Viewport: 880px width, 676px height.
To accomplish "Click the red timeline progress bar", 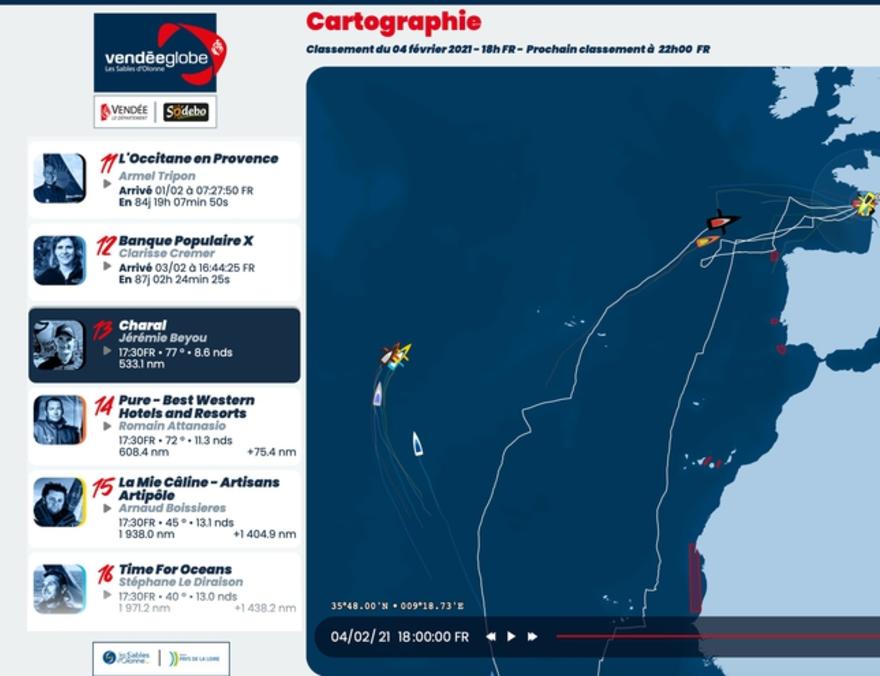I will coord(718,636).
